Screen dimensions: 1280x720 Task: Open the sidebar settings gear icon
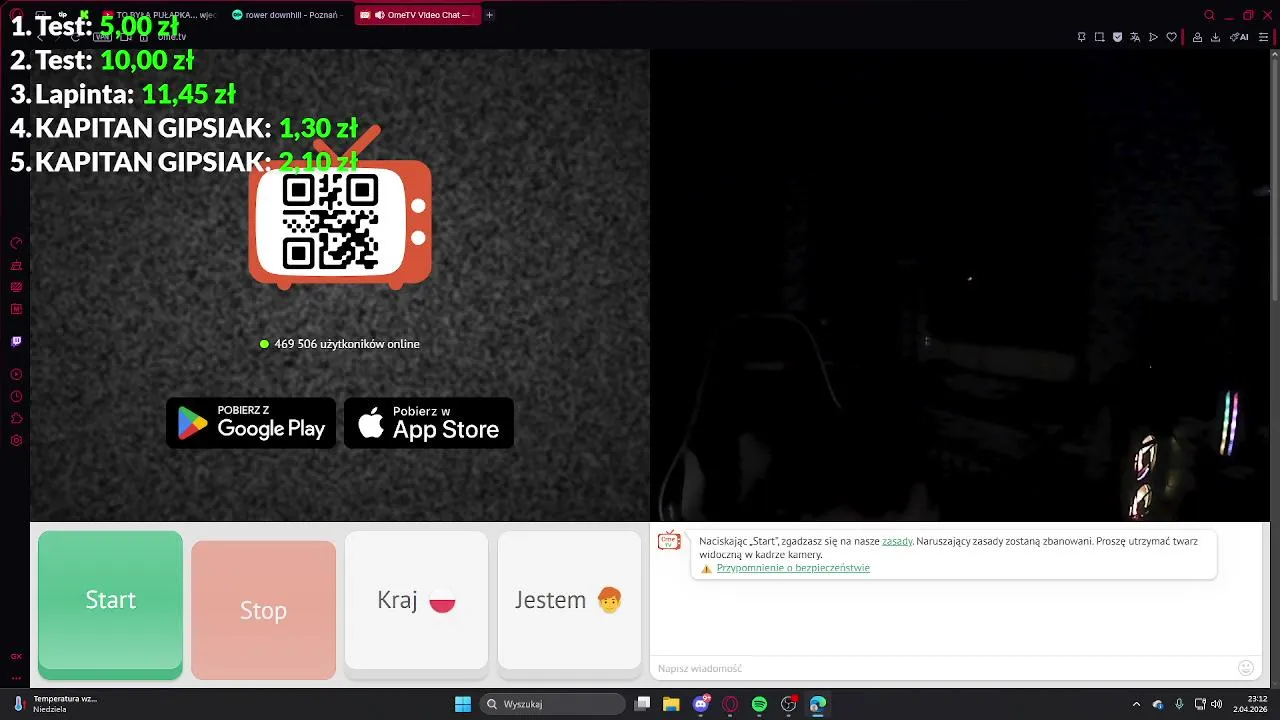coord(16,440)
